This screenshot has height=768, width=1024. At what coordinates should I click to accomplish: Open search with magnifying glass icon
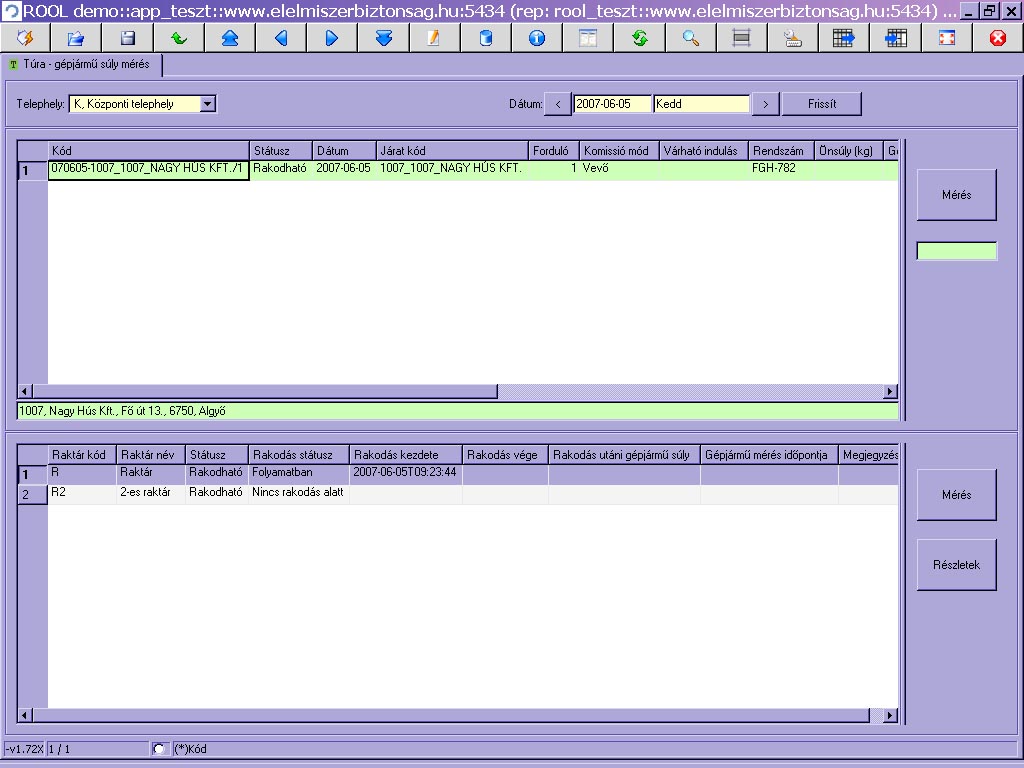tap(691, 38)
